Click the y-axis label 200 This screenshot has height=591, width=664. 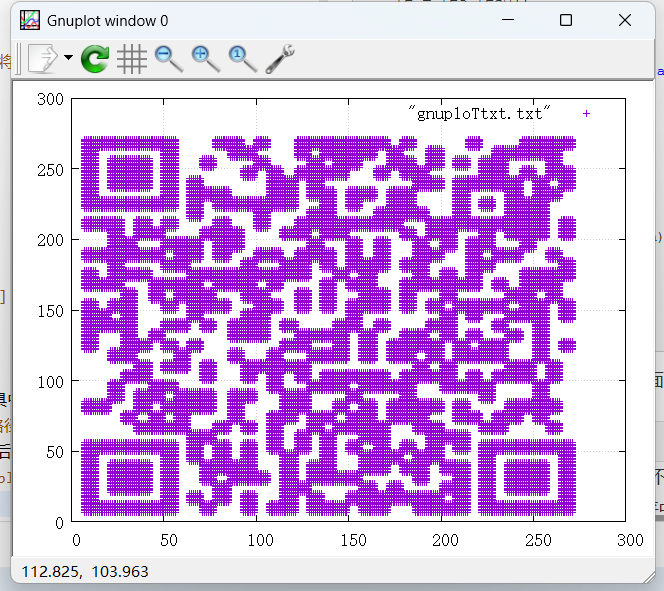click(x=50, y=240)
